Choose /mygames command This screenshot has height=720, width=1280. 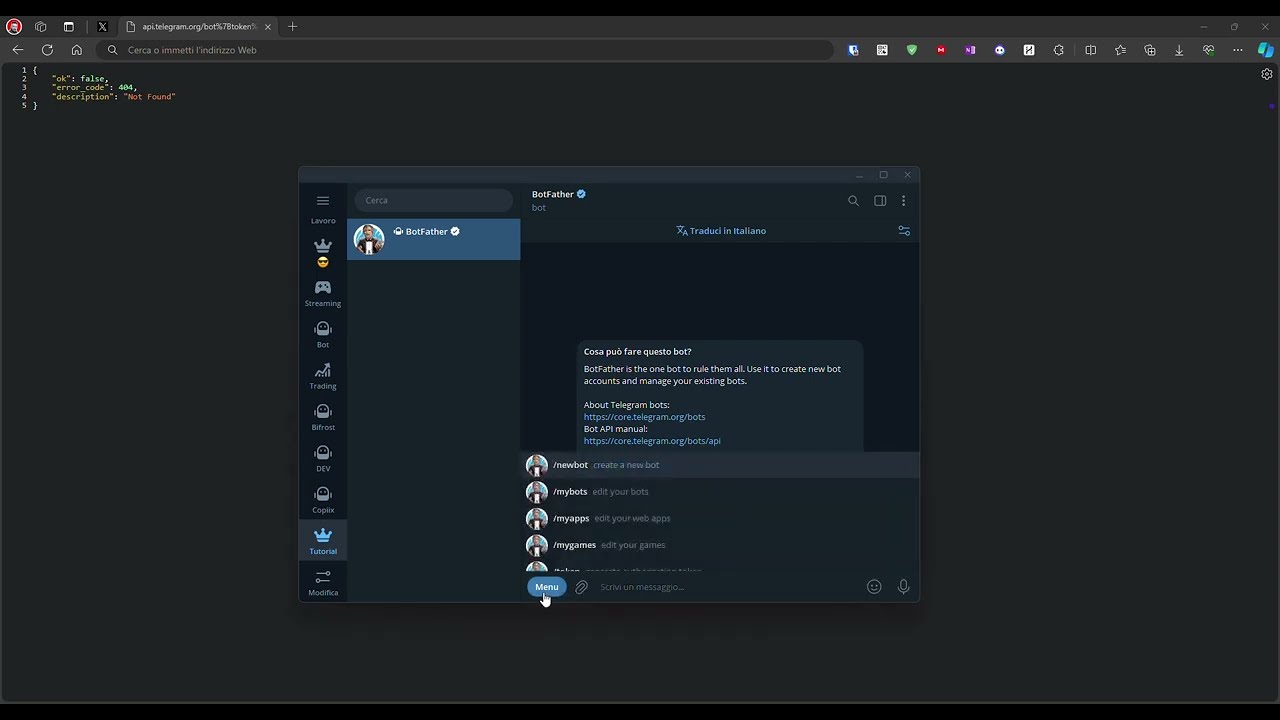(x=720, y=545)
